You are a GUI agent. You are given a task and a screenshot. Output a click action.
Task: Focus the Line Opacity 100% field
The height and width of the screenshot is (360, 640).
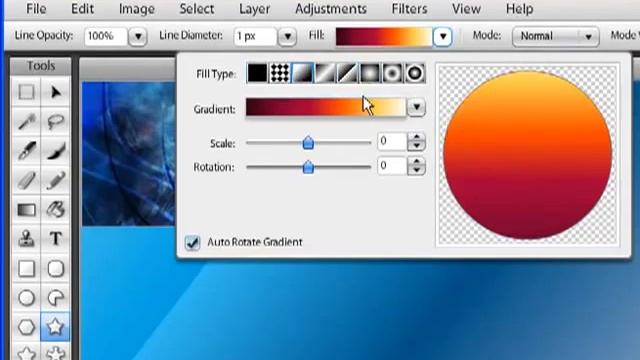[106, 37]
